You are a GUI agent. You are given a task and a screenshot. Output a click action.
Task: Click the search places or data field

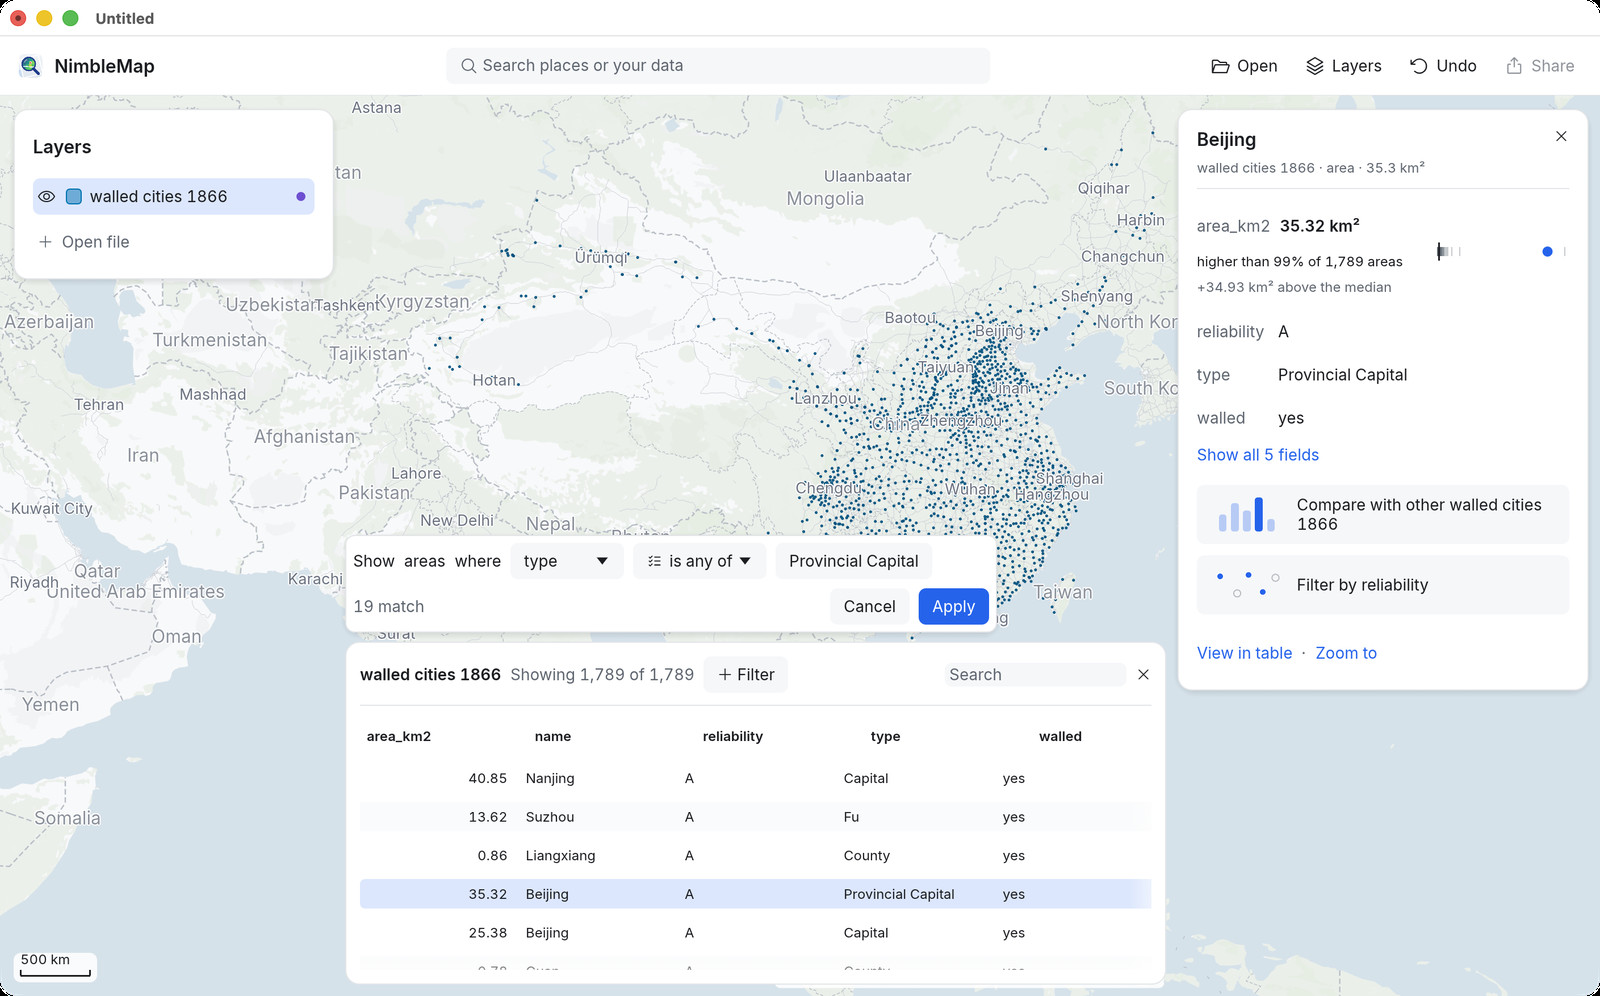(718, 66)
